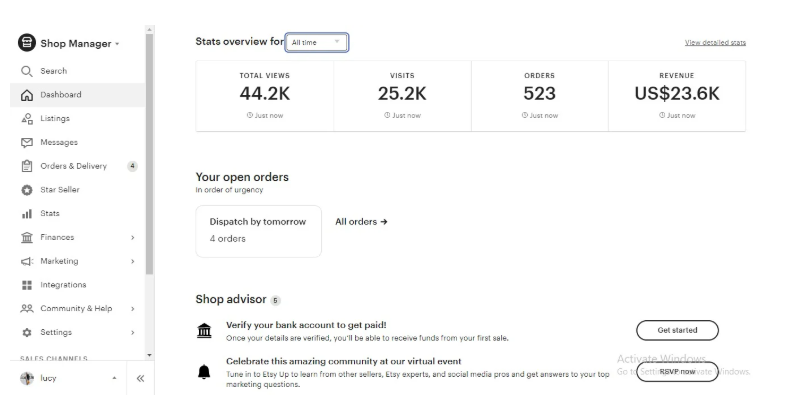Click the sidebar vertical scrollbar thumb
The height and width of the screenshot is (395, 808).
[x=149, y=154]
